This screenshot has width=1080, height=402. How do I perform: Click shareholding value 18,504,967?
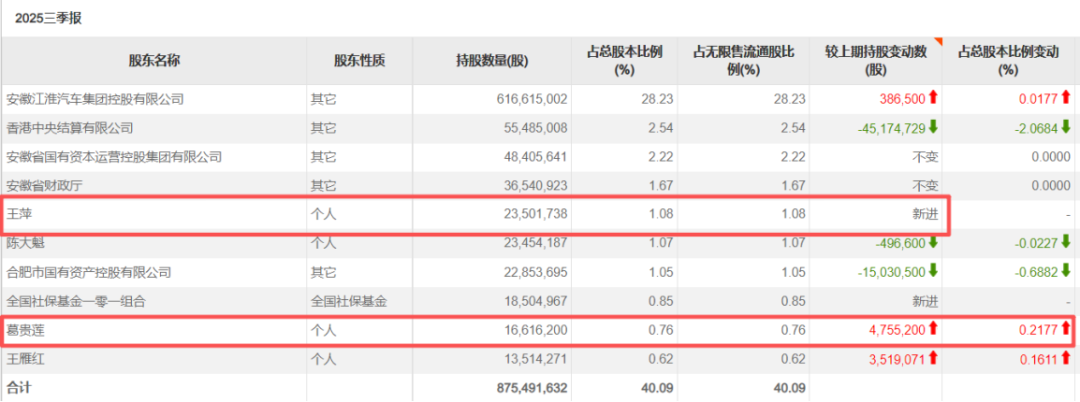[534, 302]
